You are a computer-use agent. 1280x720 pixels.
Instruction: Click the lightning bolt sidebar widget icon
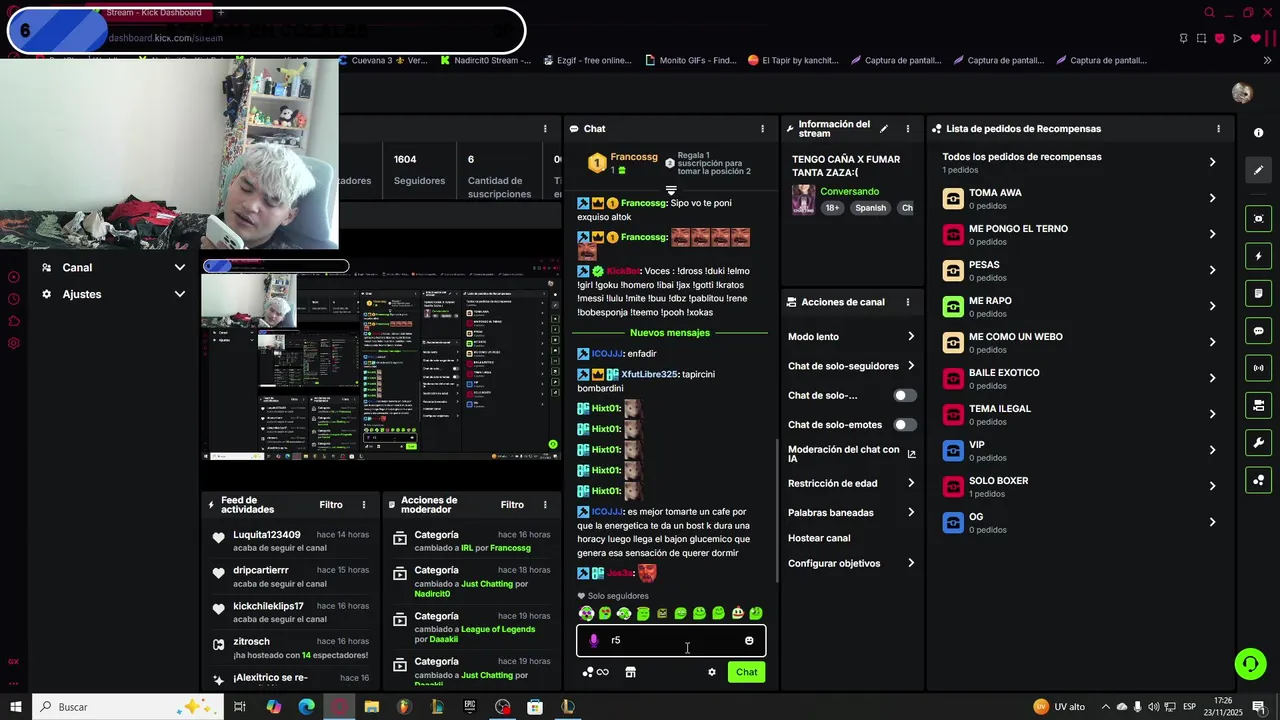(x=1258, y=256)
